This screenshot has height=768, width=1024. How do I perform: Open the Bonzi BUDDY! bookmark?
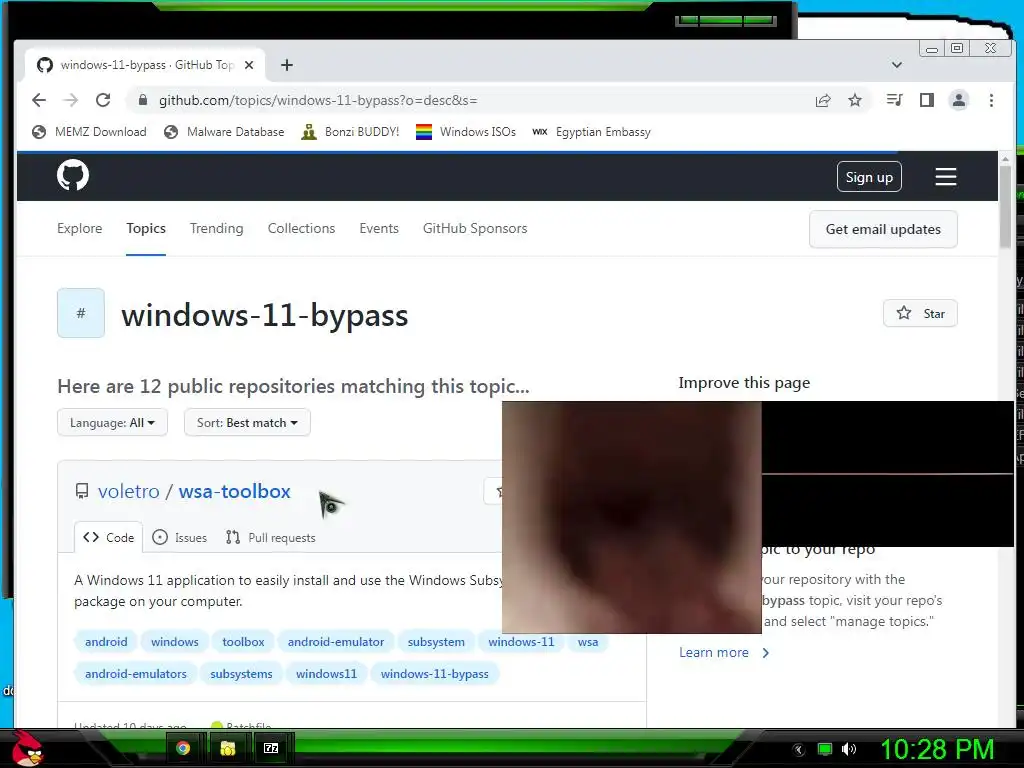pos(350,132)
